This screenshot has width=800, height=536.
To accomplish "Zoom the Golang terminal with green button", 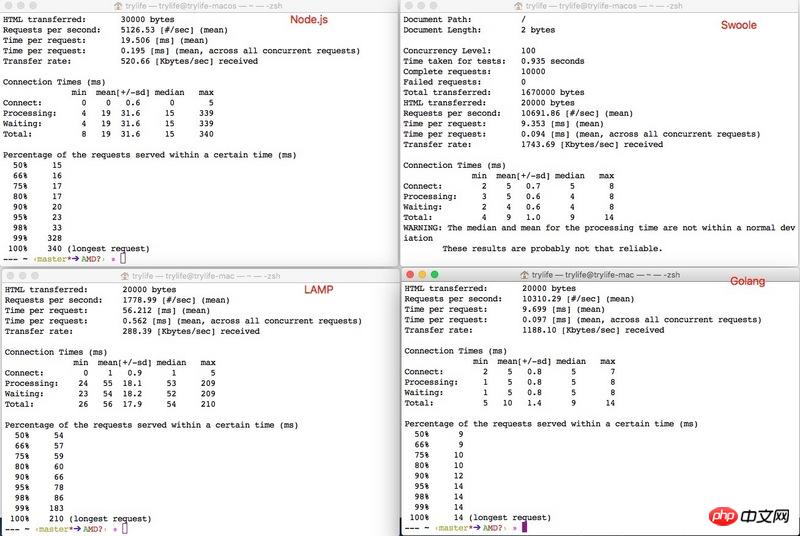I will (x=435, y=274).
